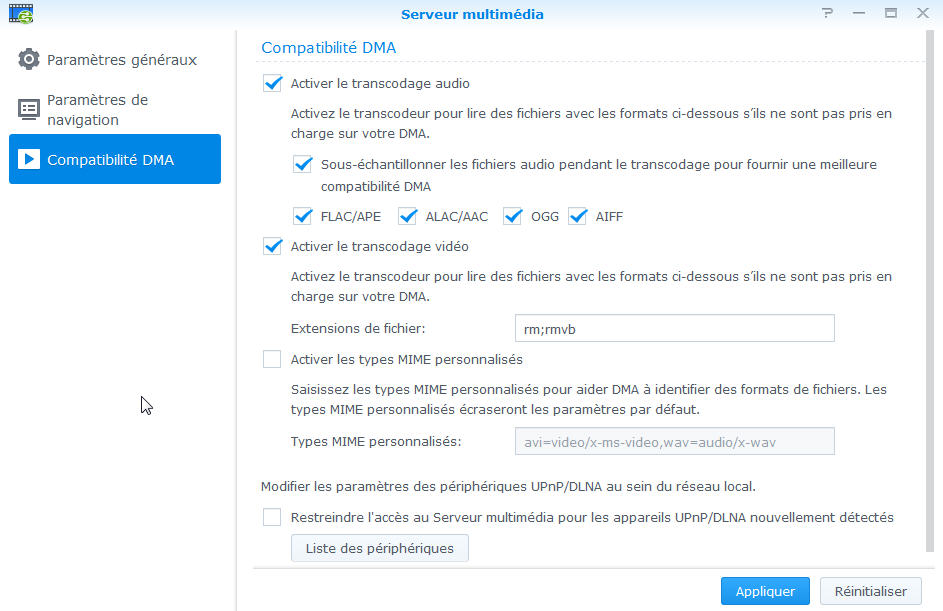Toggle the ALAC/AAC format checkbox
This screenshot has height=611, width=943.
click(408, 216)
